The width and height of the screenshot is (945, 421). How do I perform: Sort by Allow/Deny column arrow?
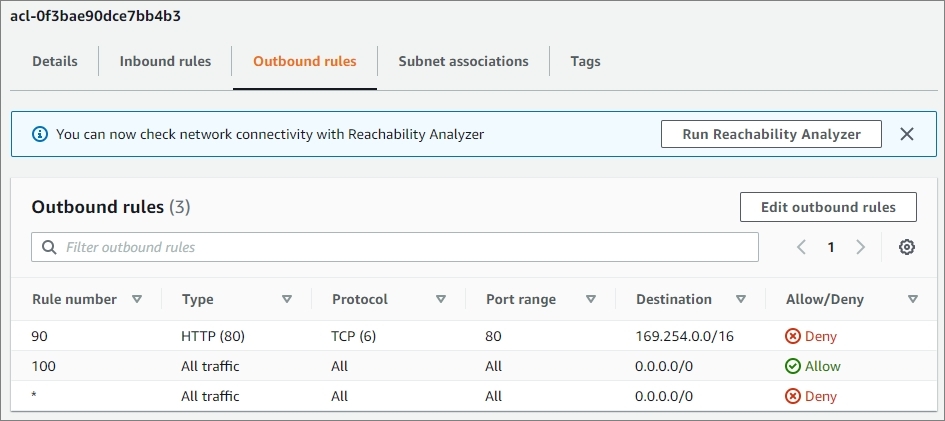[x=912, y=299]
